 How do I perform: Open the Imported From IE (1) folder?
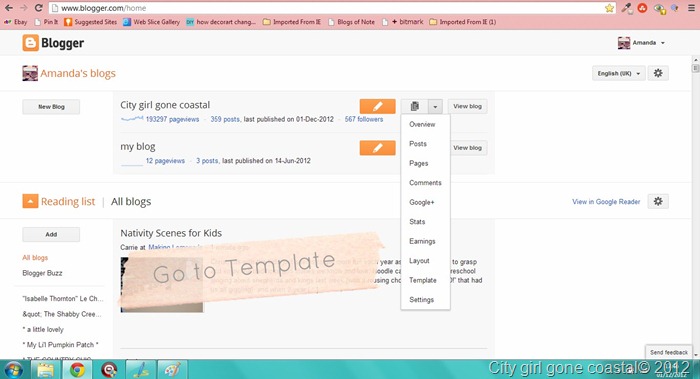(462, 21)
